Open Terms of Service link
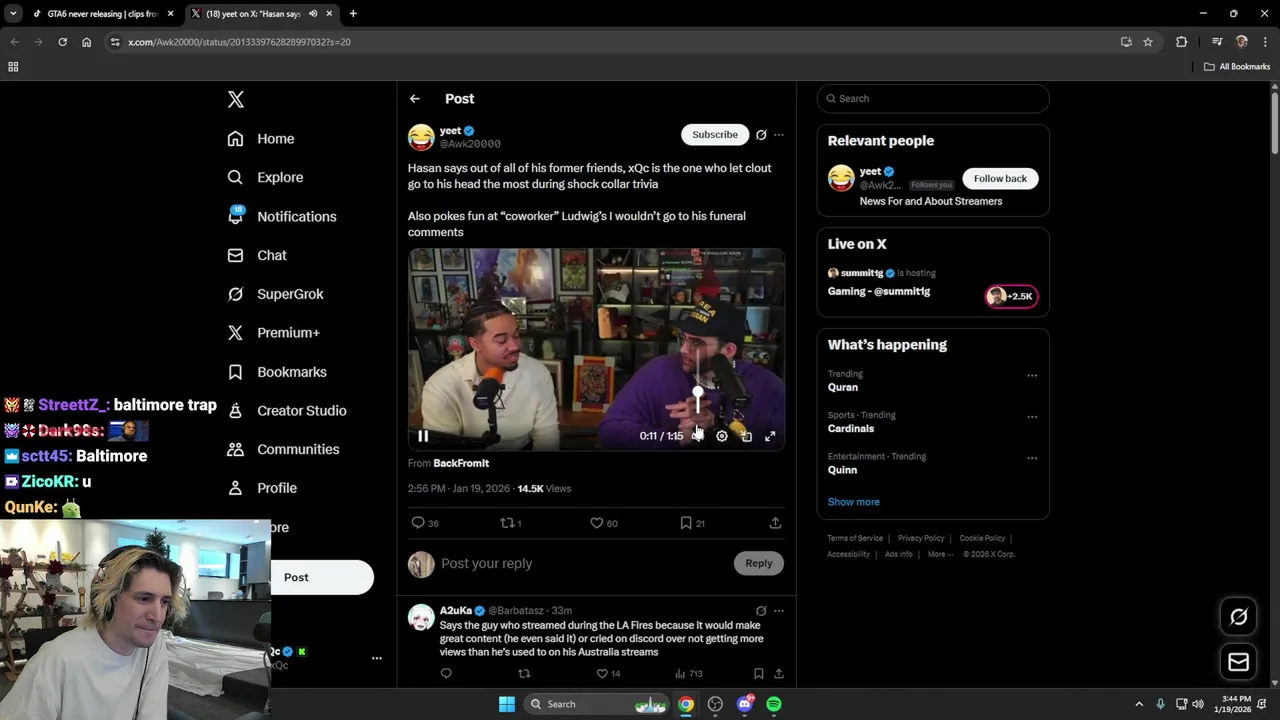 pos(855,538)
